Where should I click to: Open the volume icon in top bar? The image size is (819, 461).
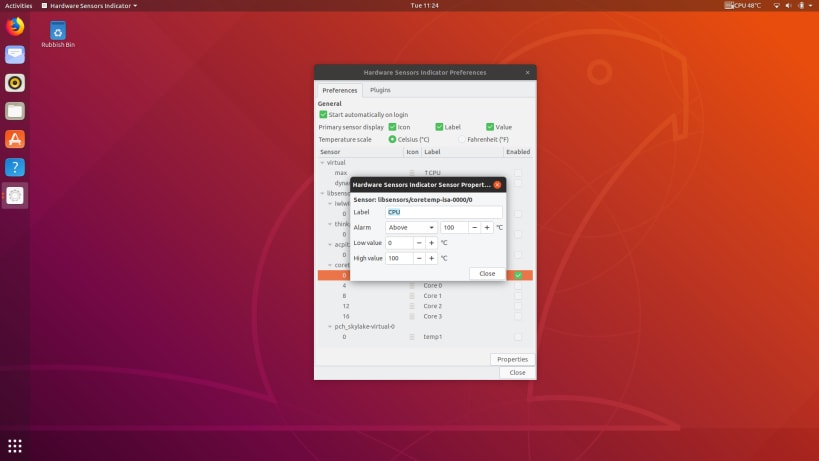pyautogui.click(x=789, y=5)
